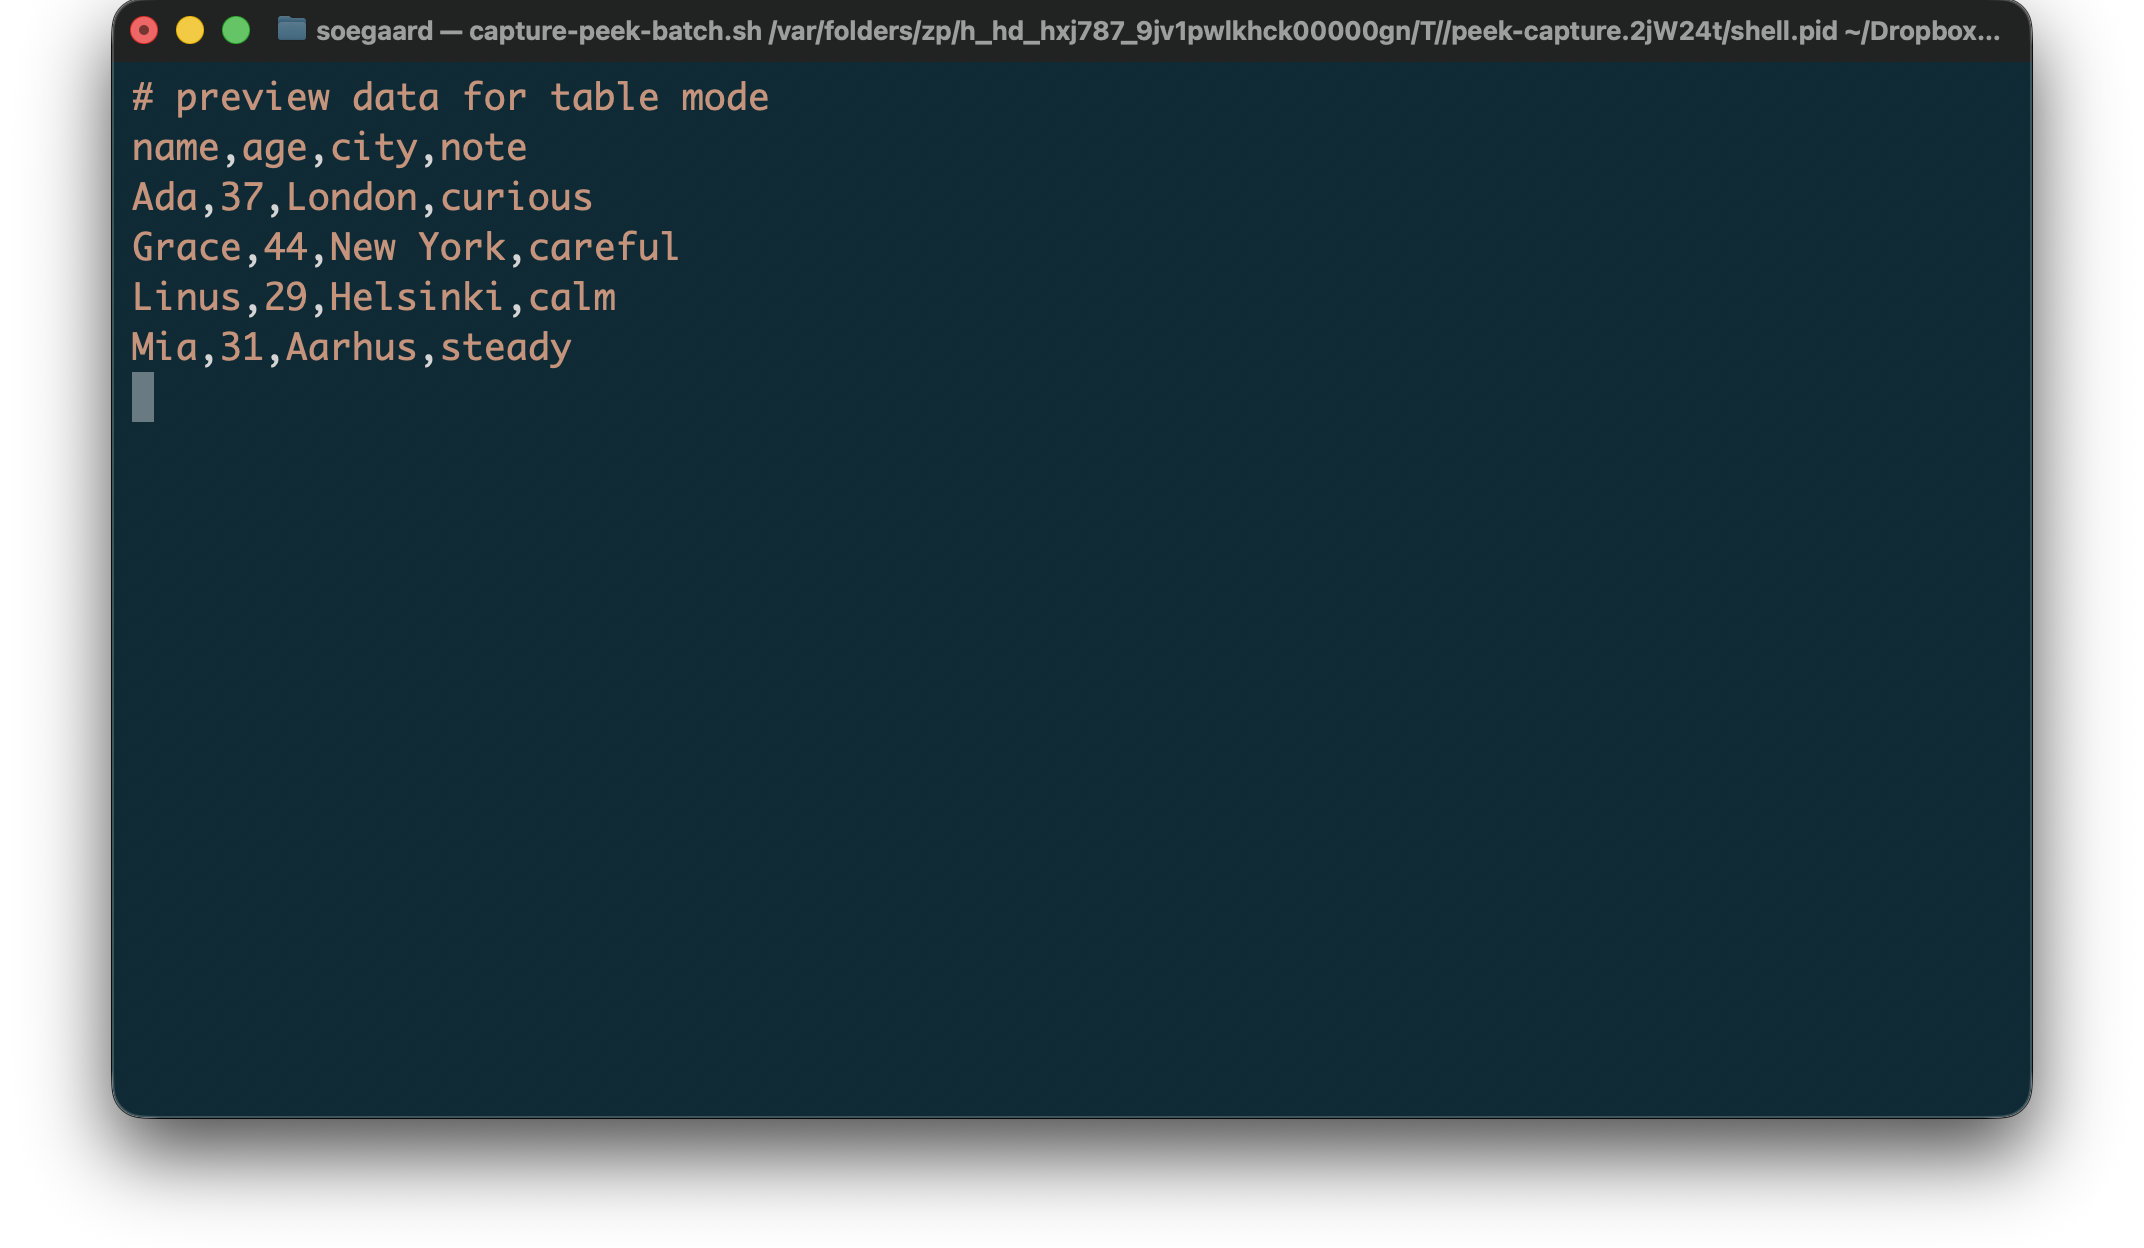The image size is (2144, 1248).
Task: Click on 'Linus' in the terminal output
Action: (187, 298)
